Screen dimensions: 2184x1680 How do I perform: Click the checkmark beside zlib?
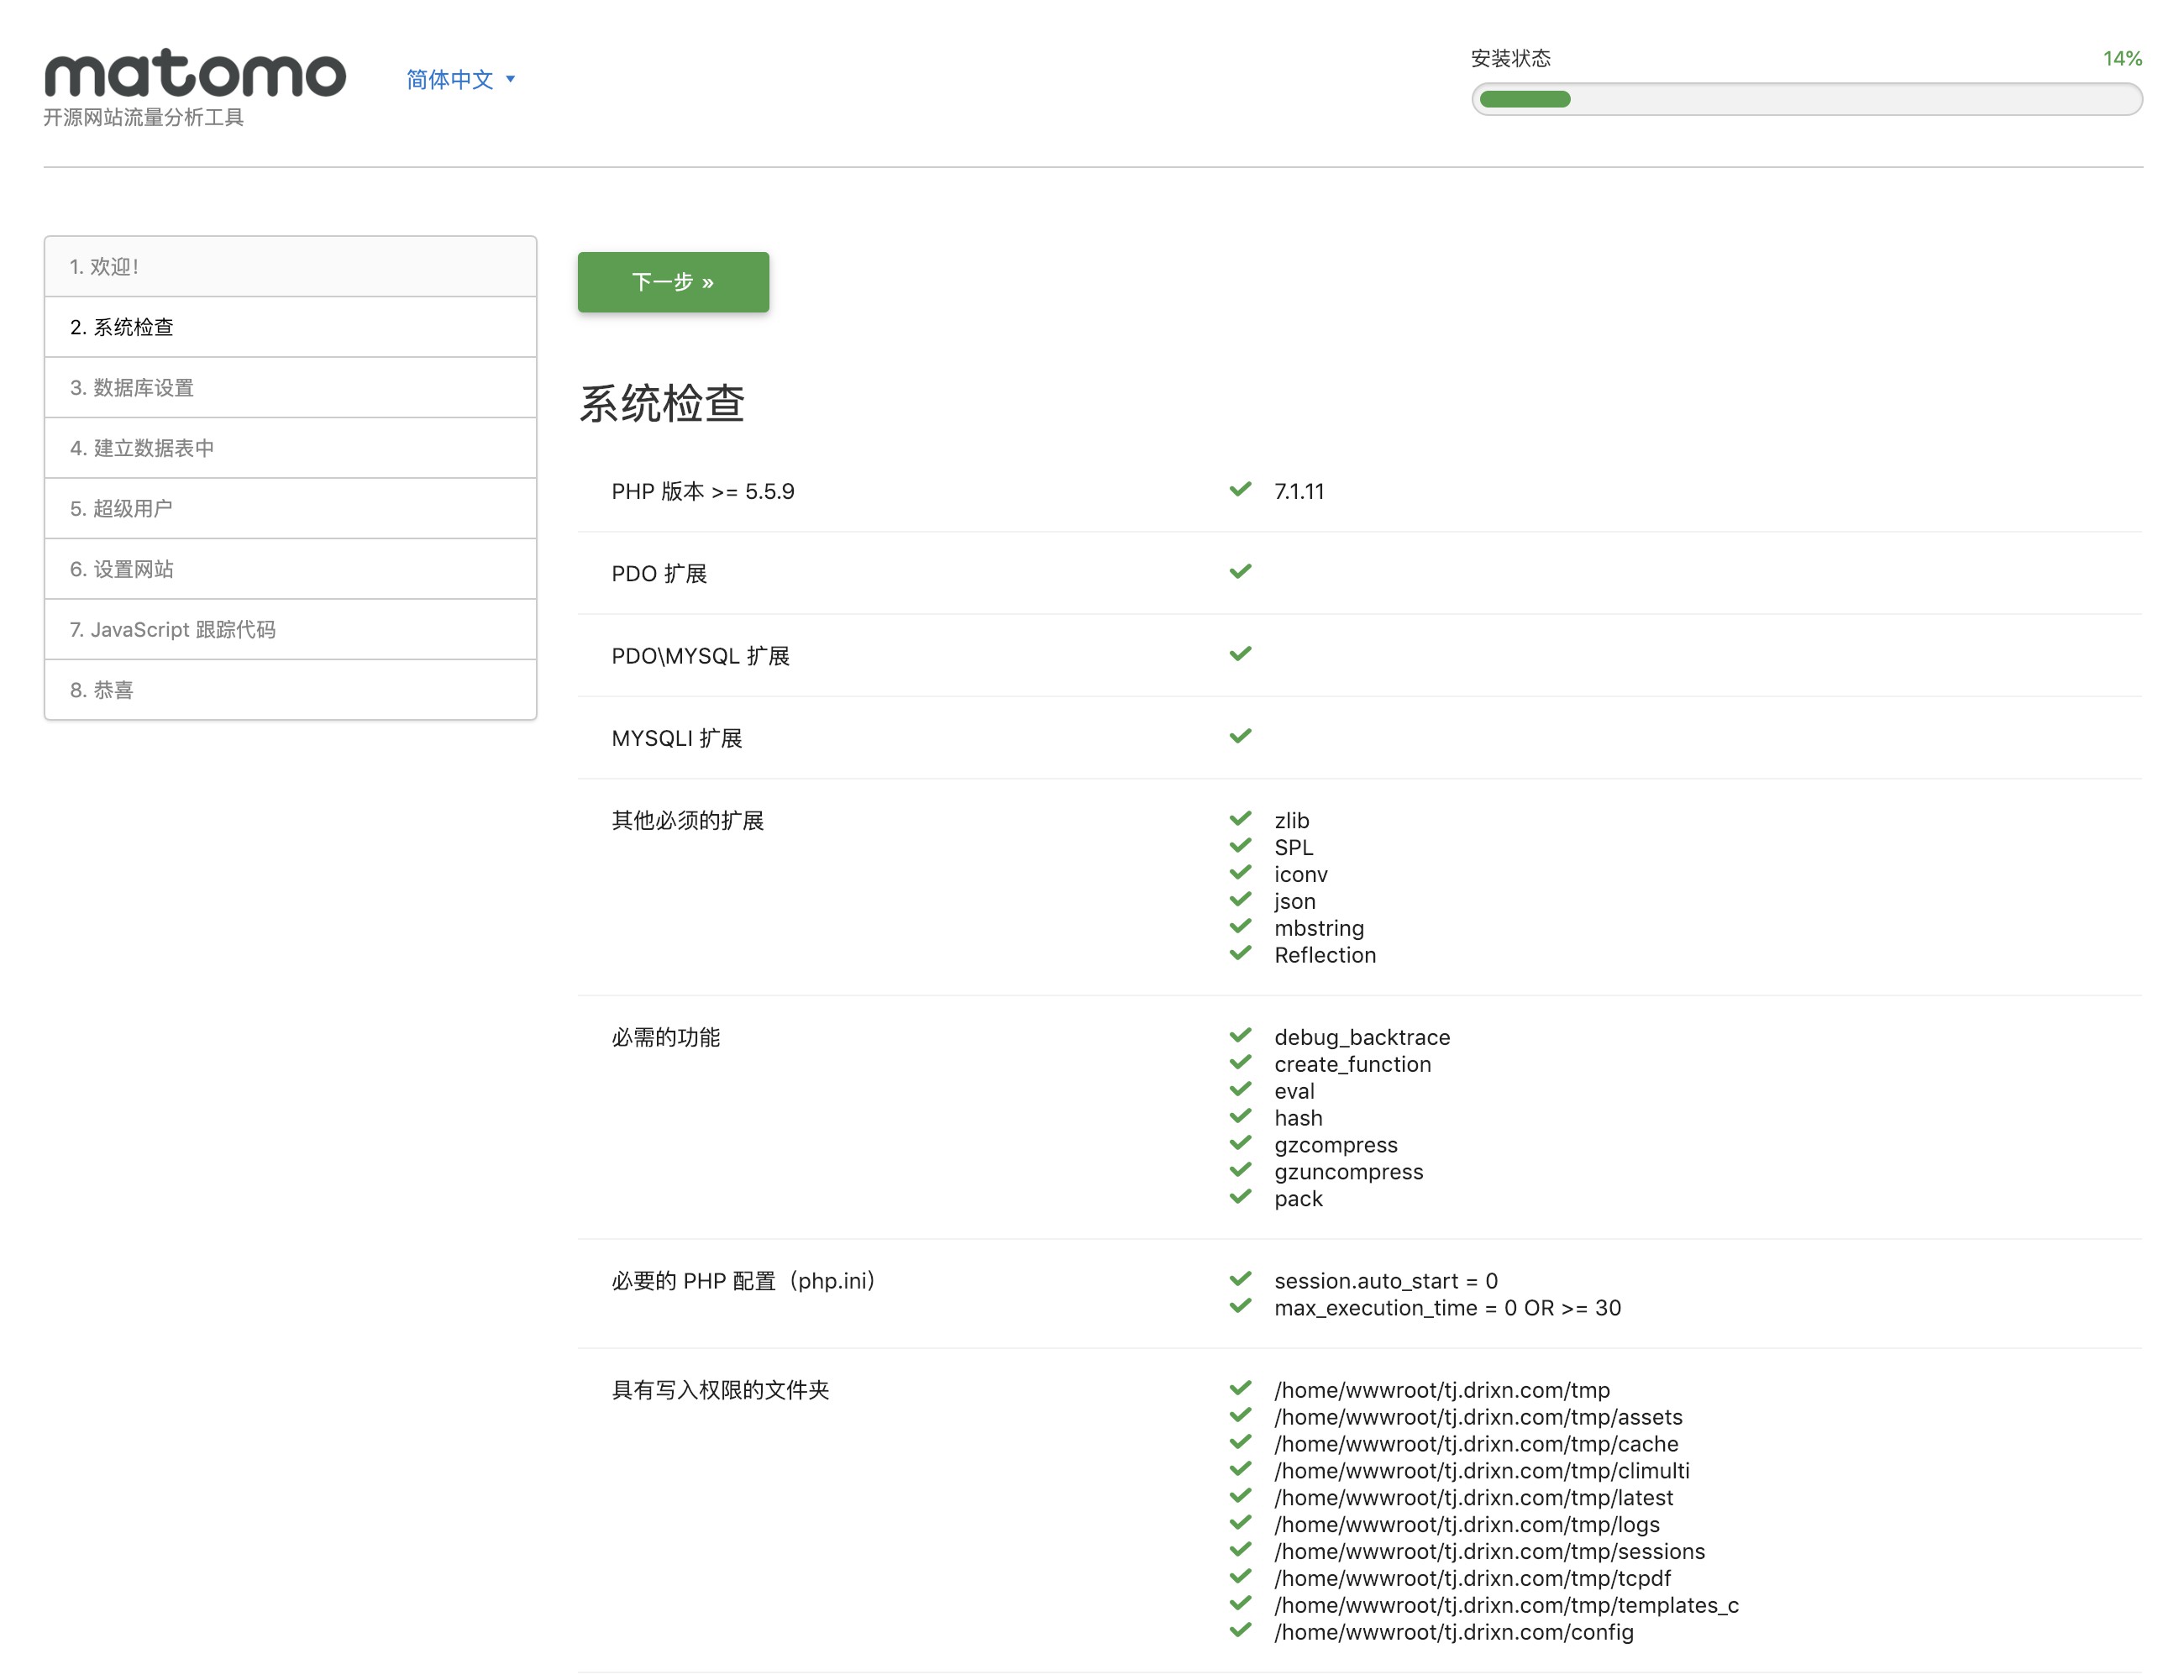(1240, 818)
